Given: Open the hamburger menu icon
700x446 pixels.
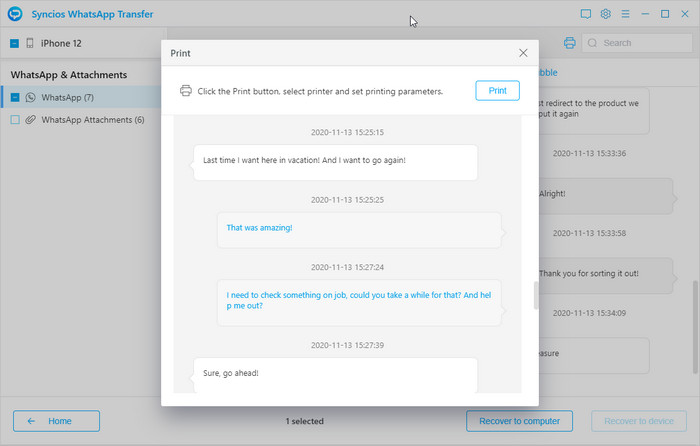Looking at the screenshot, I should [625, 14].
